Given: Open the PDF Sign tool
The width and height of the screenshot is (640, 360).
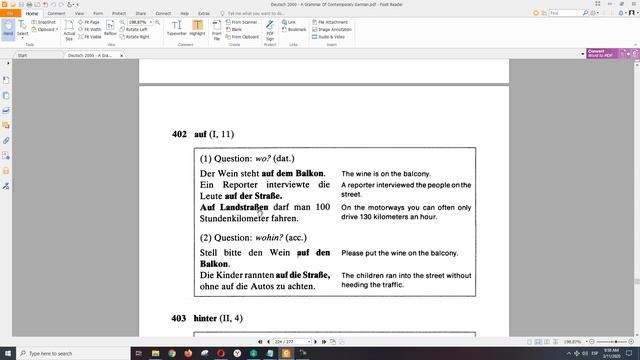Looking at the screenshot, I should click(x=270, y=30).
